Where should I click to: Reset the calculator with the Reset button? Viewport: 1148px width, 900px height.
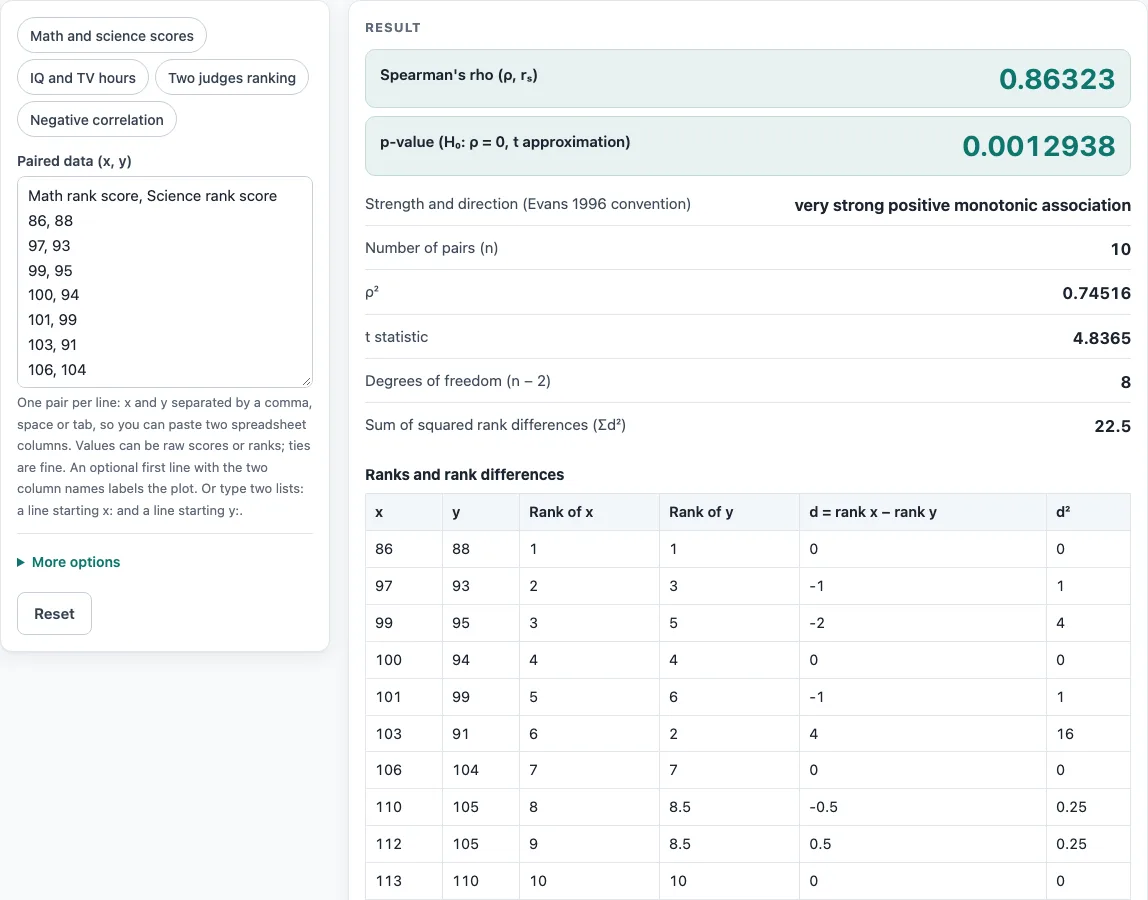pos(54,614)
